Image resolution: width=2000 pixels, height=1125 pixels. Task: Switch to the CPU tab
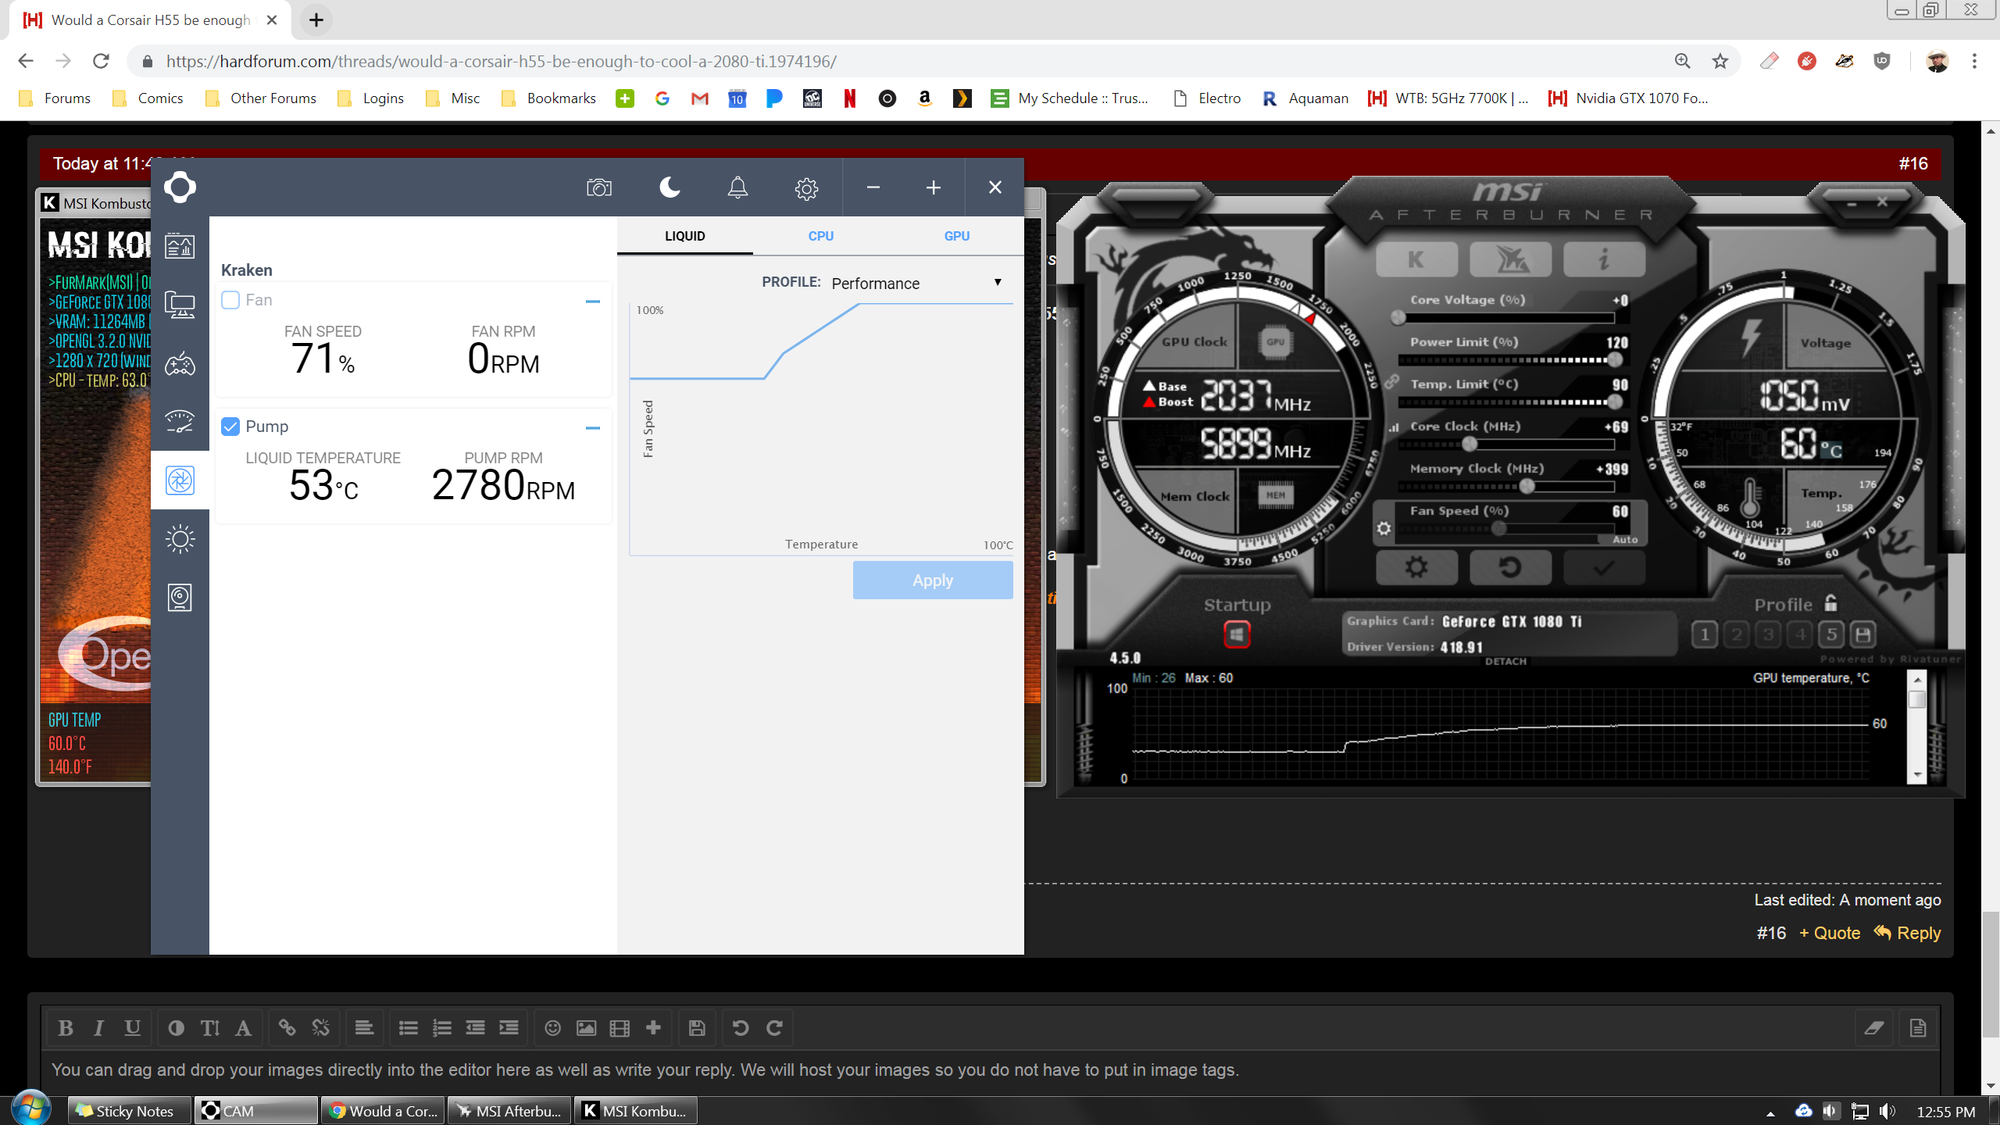point(820,236)
